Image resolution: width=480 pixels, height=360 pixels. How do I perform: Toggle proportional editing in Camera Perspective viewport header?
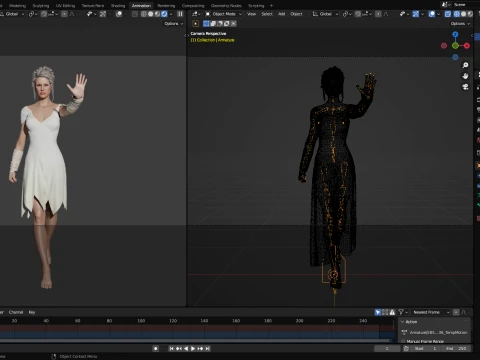(x=378, y=14)
